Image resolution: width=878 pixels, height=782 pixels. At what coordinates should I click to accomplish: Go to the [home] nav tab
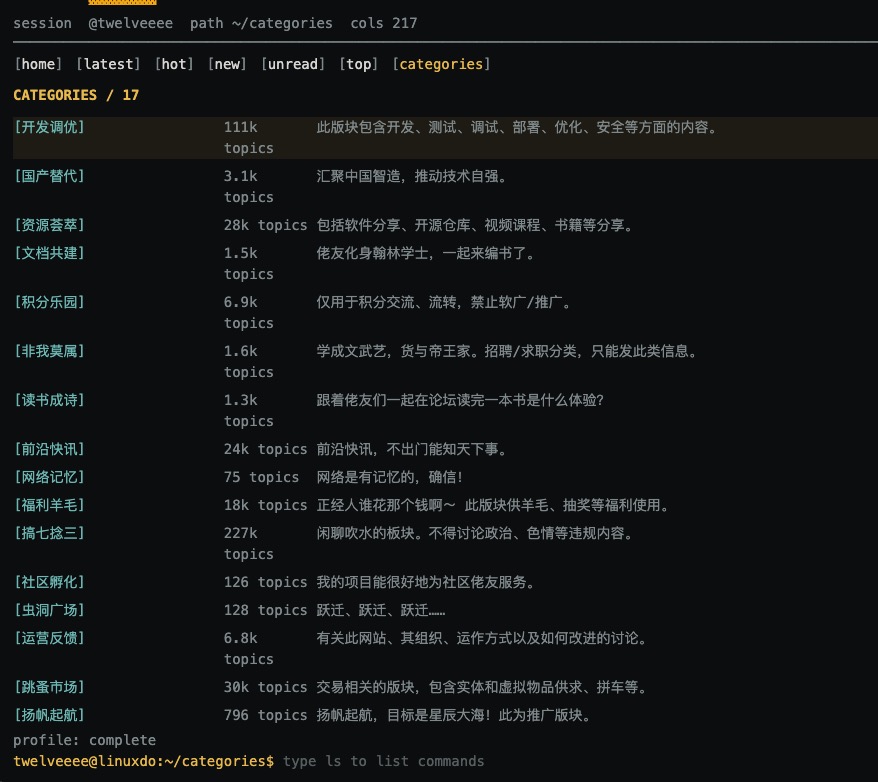click(x=38, y=64)
